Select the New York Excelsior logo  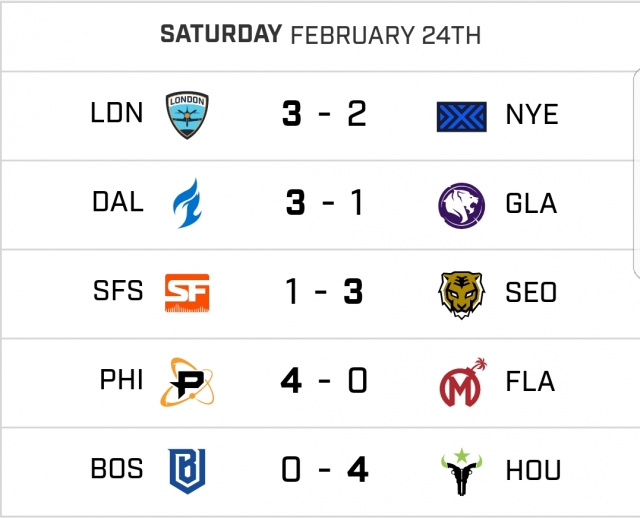(x=462, y=116)
